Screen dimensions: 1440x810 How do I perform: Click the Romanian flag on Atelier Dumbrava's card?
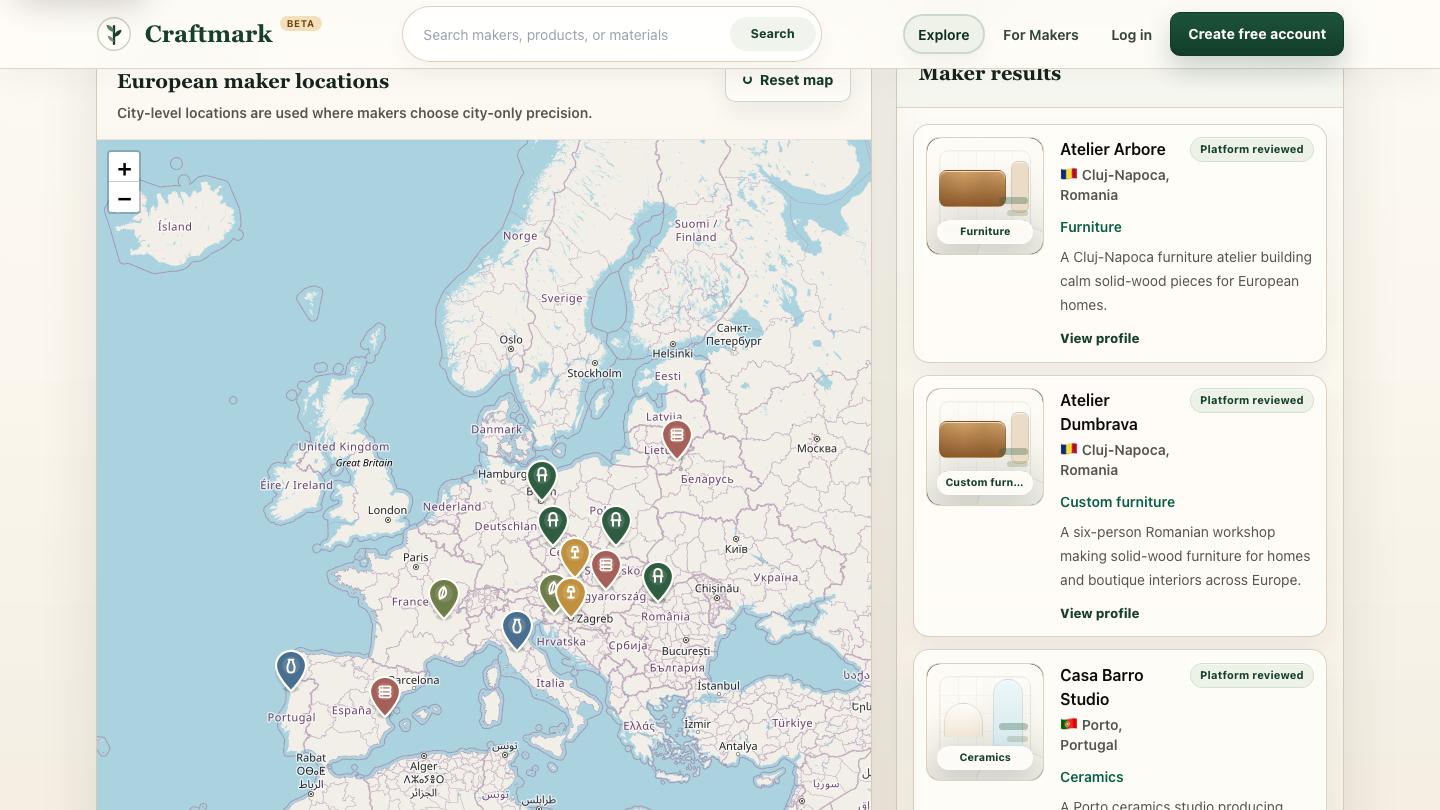pos(1069,449)
